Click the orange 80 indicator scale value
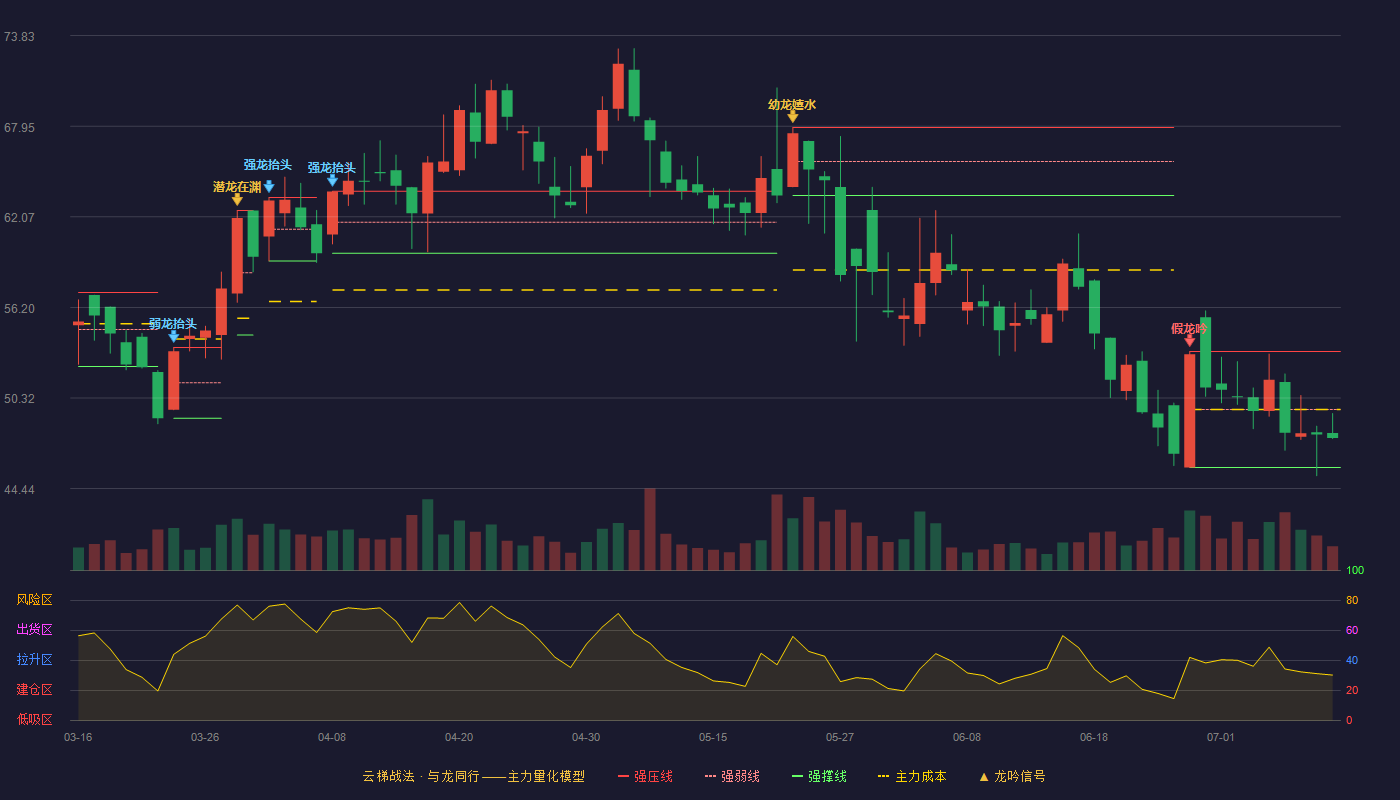The image size is (1400, 800). click(1352, 601)
